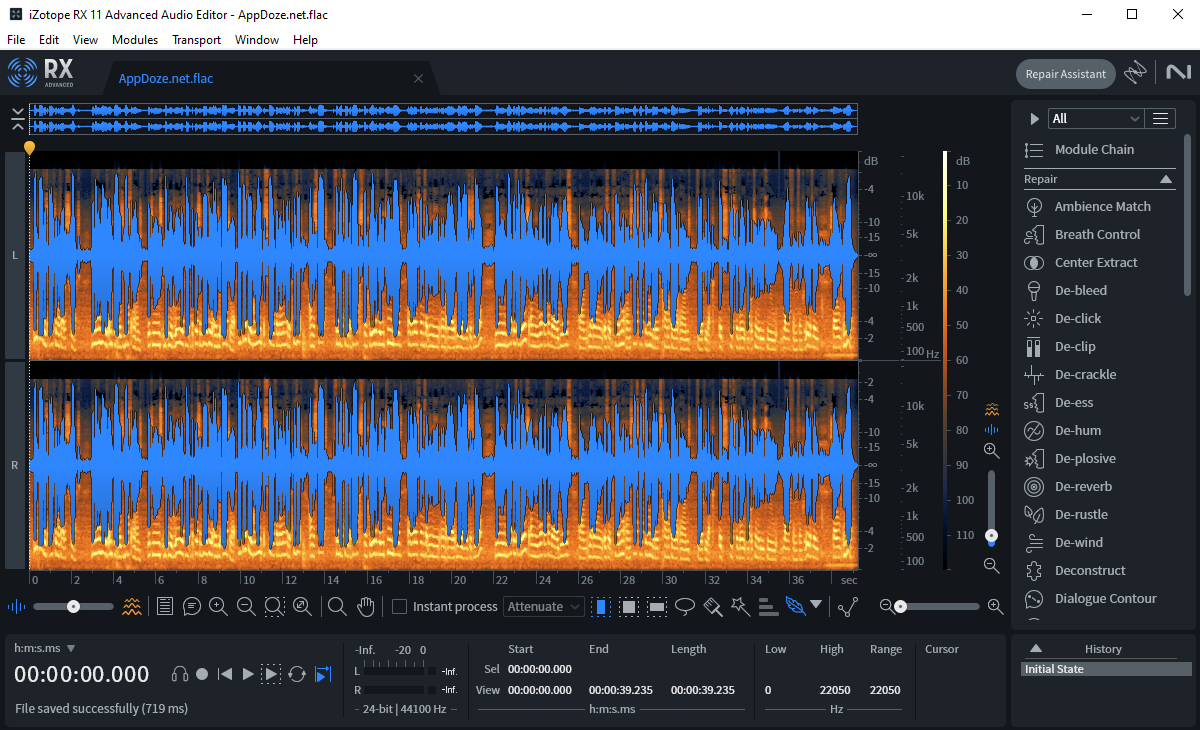Click the comment markers icon
Viewport: 1200px width, 730px height.
[192, 606]
